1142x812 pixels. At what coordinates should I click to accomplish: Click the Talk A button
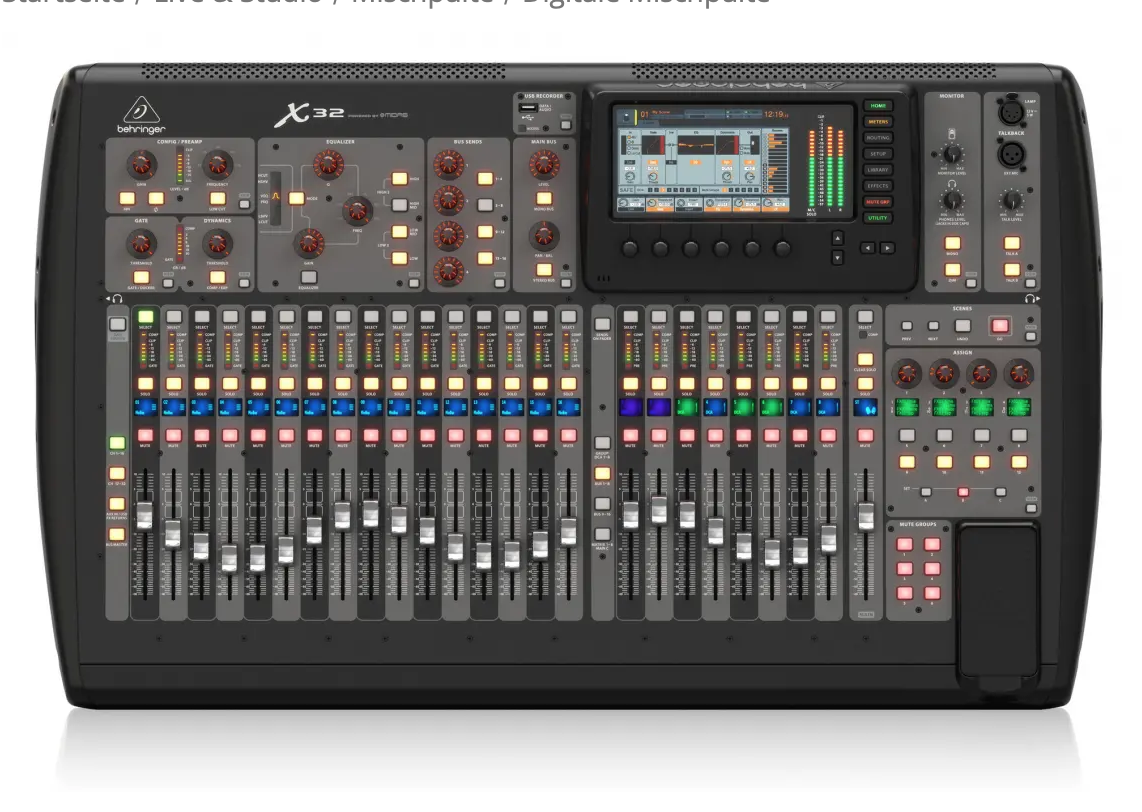click(x=1012, y=243)
